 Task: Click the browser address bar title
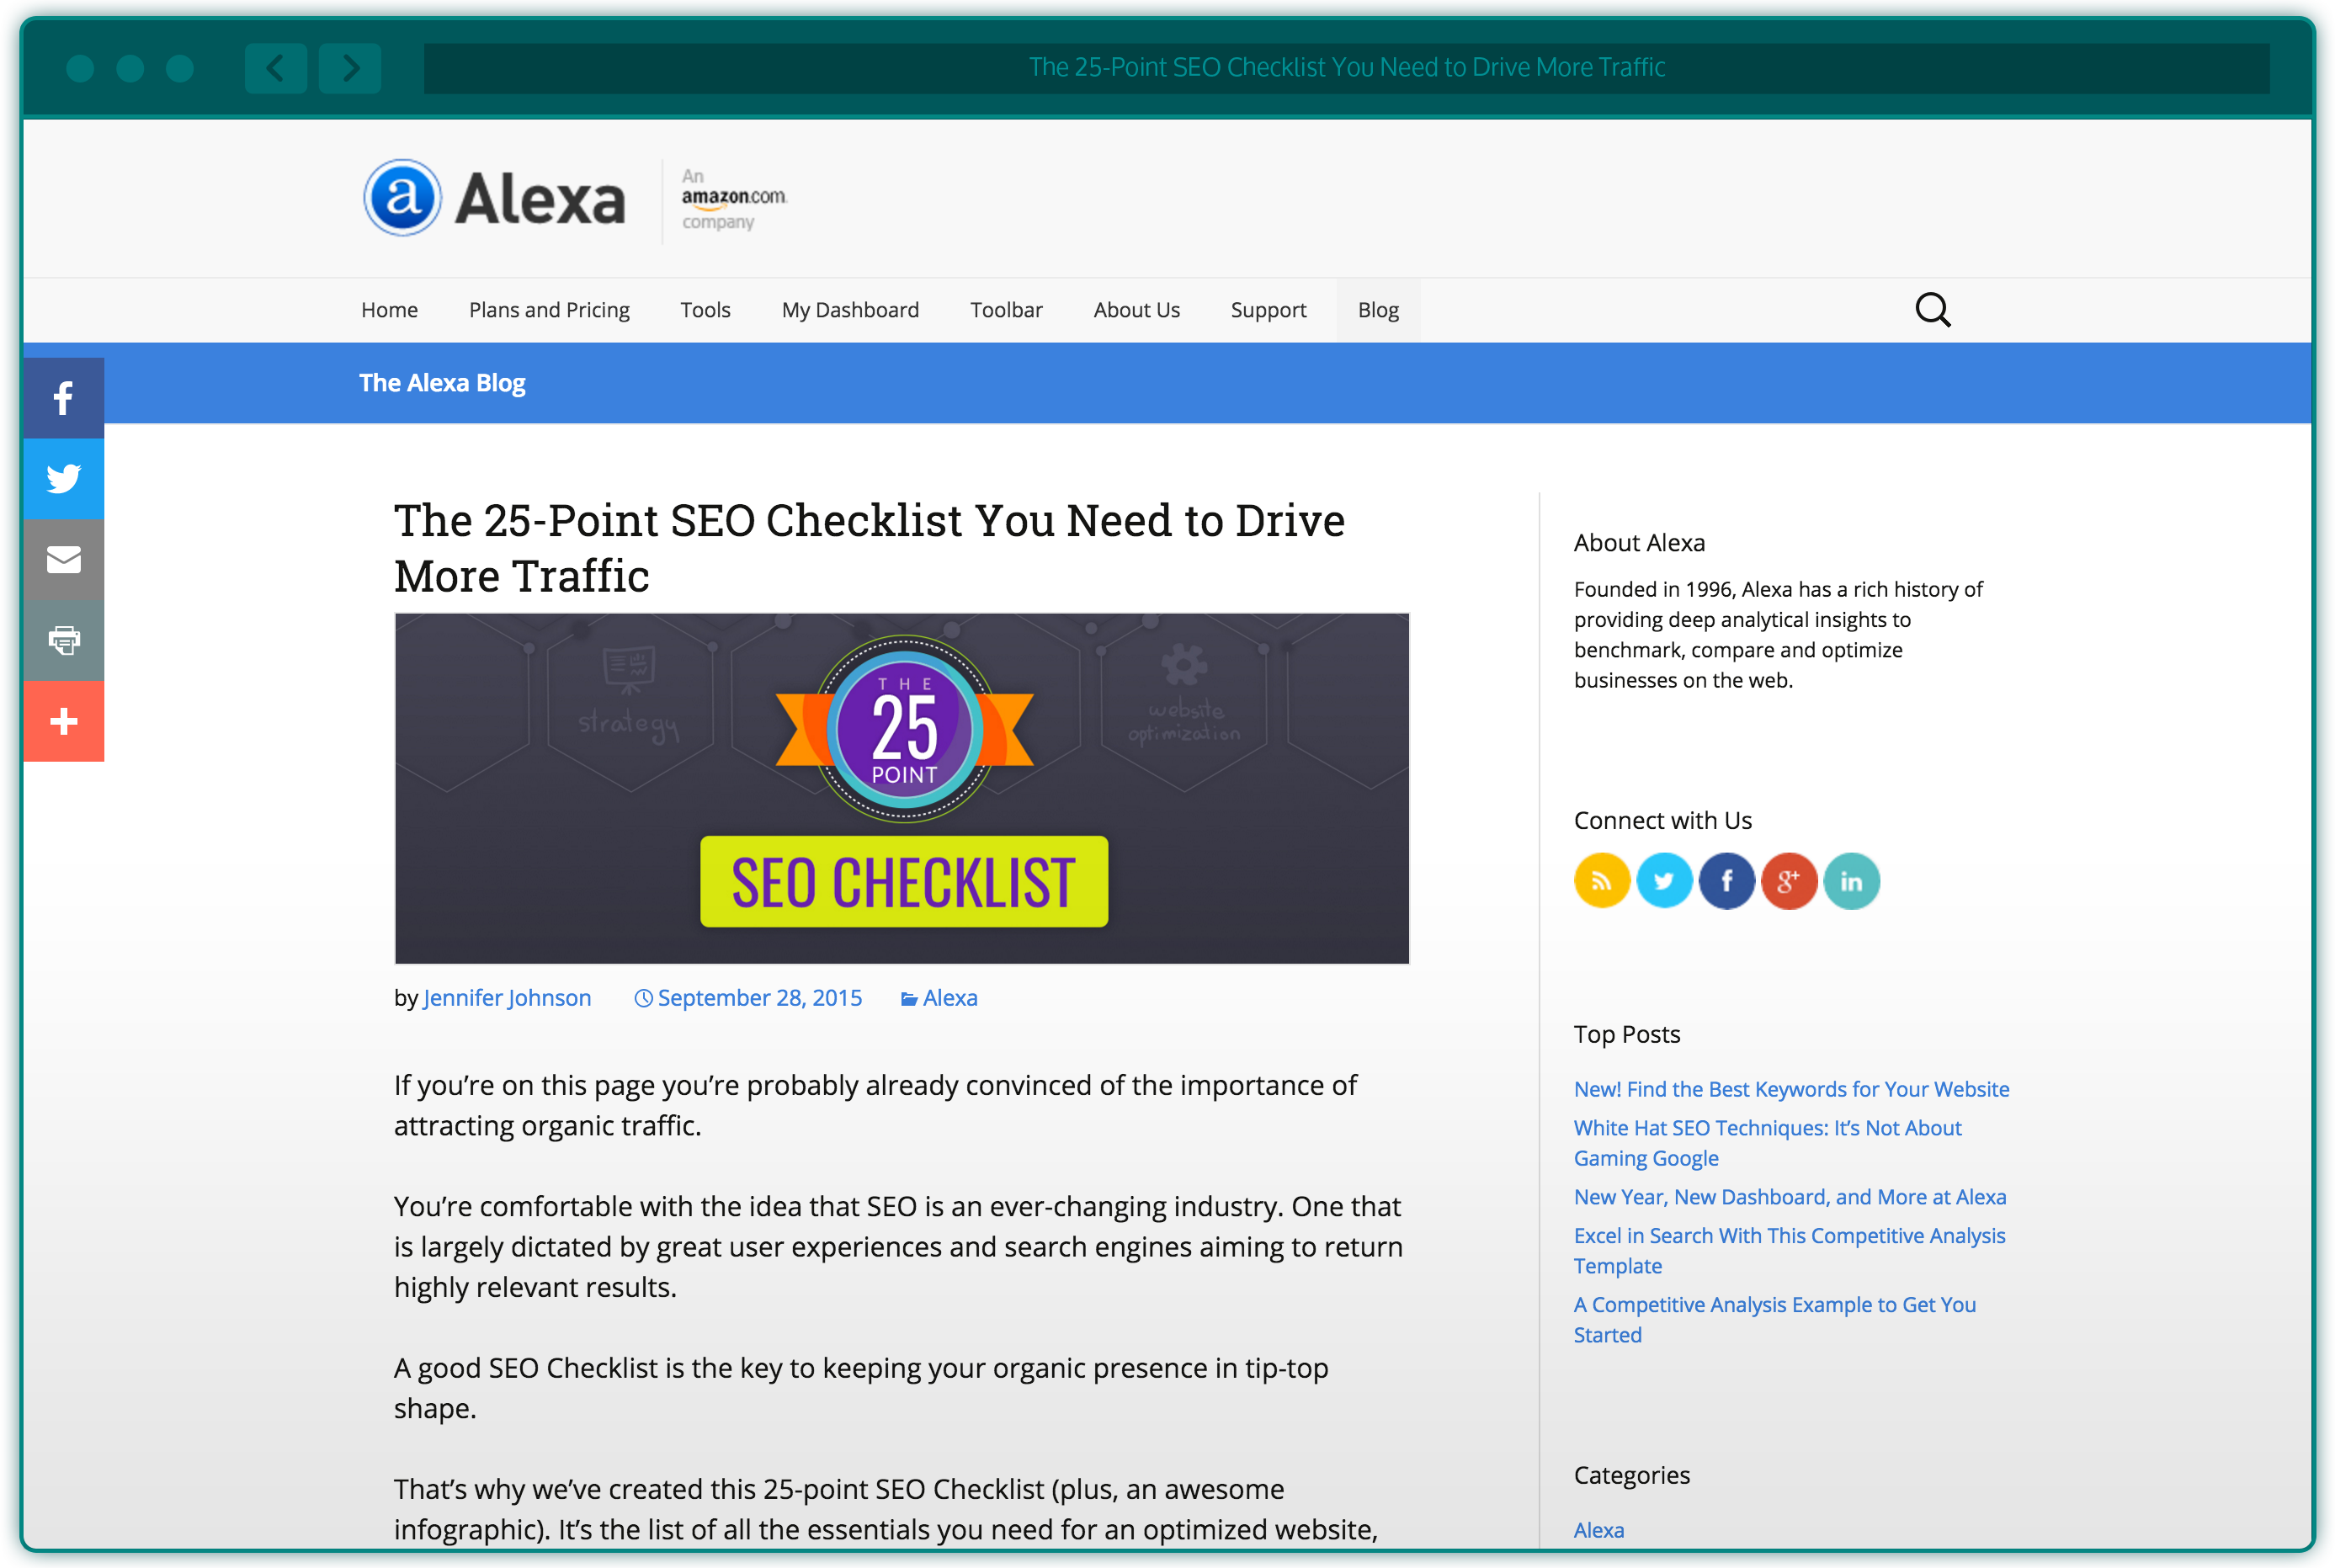pyautogui.click(x=1347, y=68)
